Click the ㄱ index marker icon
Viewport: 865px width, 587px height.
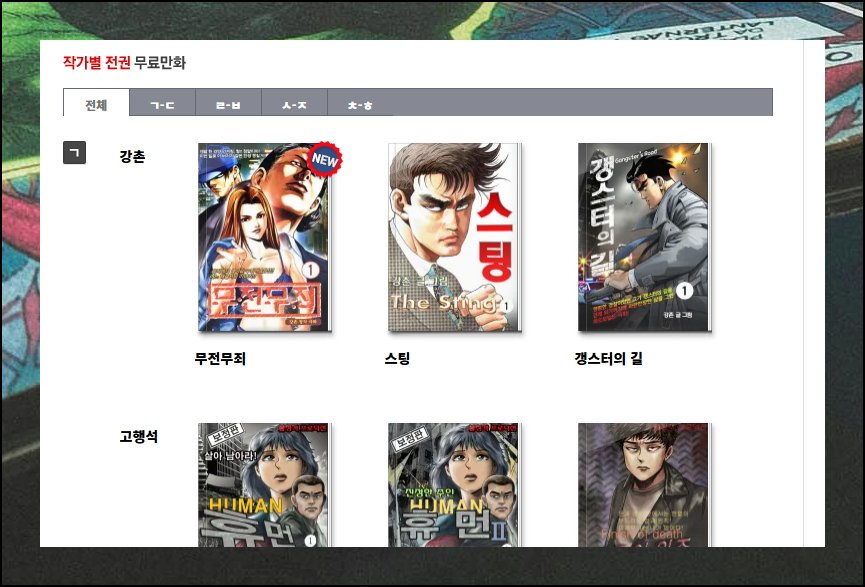coord(74,153)
